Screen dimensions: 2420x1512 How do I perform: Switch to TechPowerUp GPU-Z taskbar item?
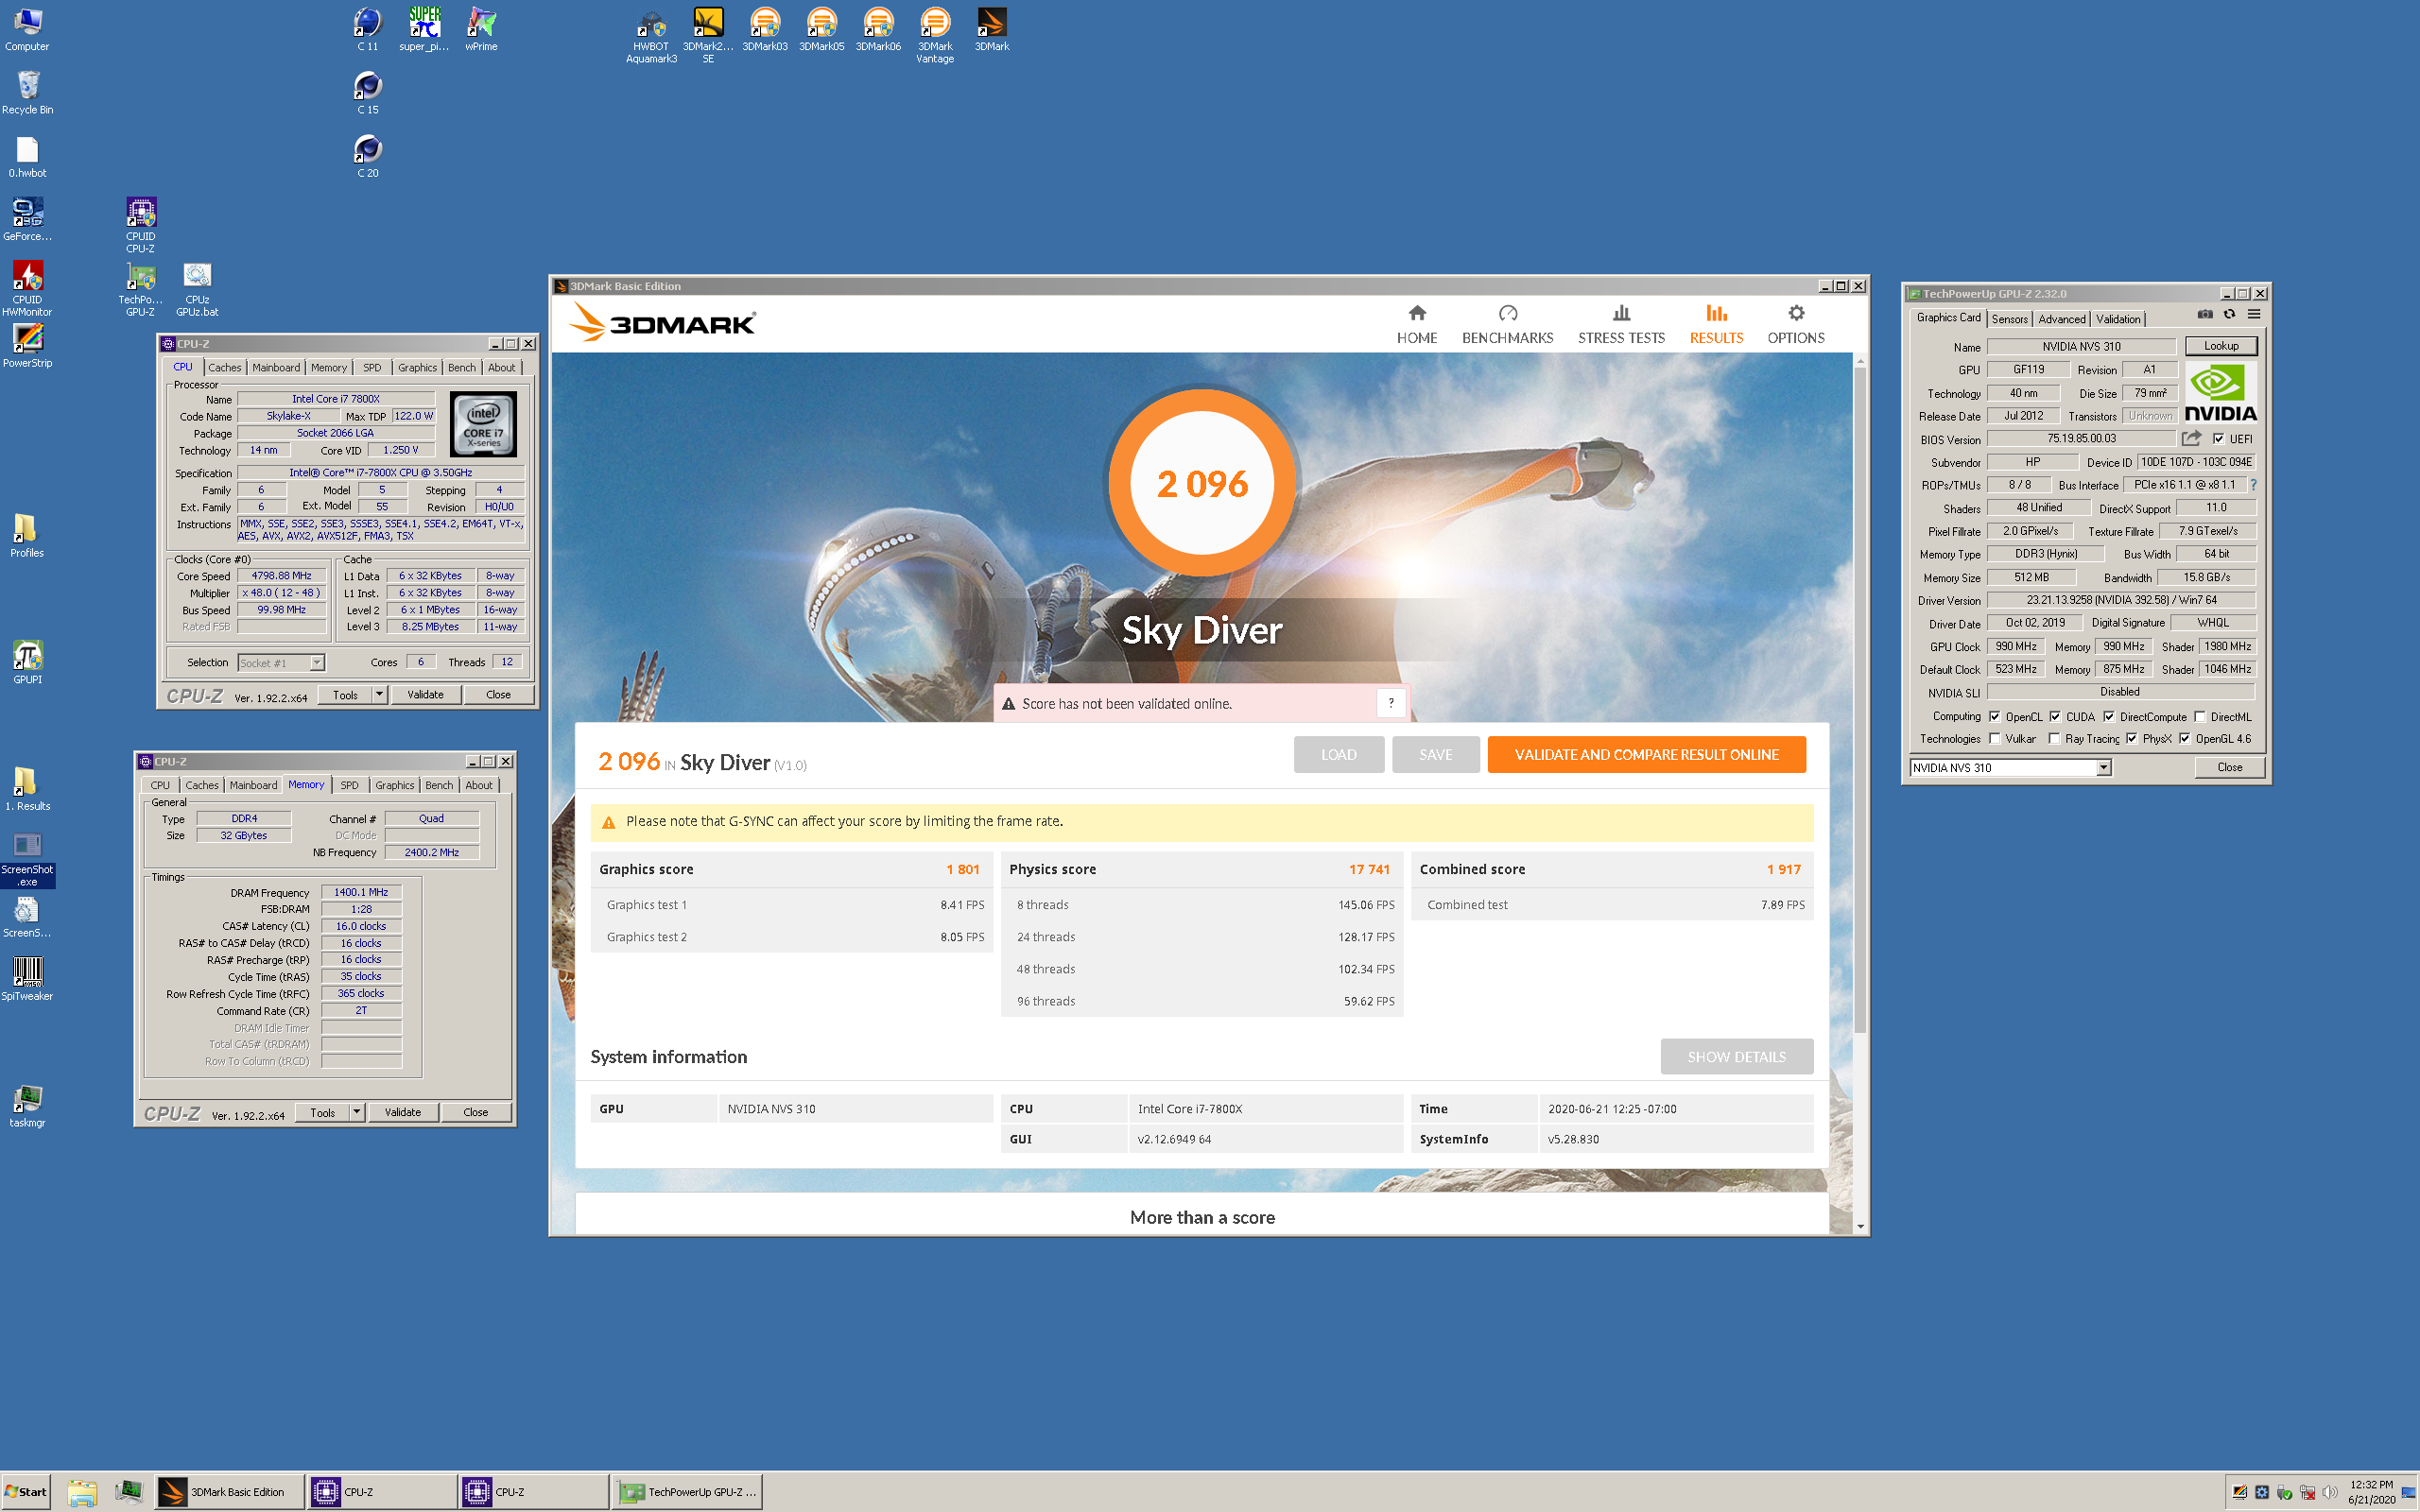tap(688, 1492)
